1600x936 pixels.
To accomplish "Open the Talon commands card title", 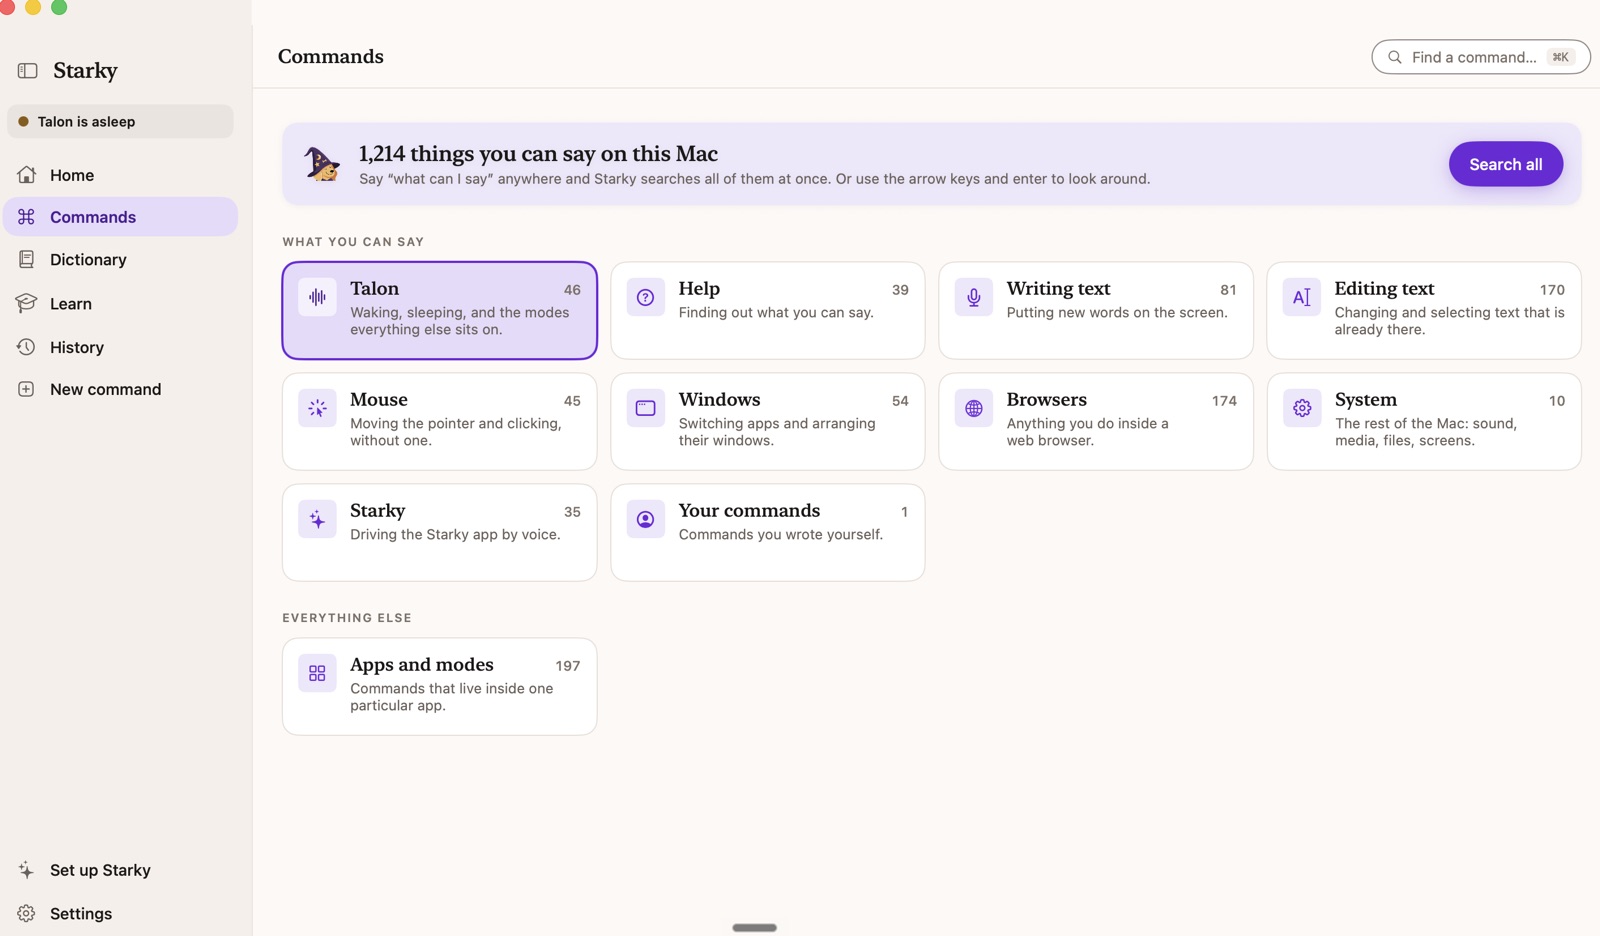I will tap(374, 288).
